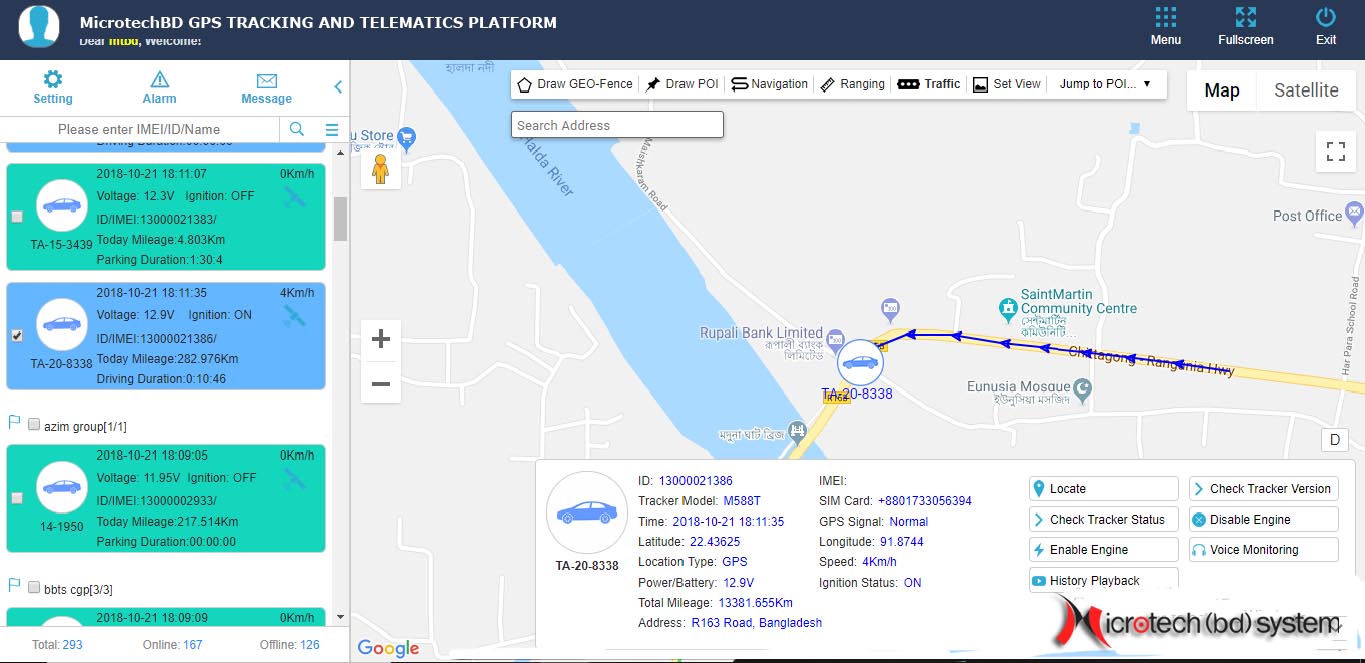The height and width of the screenshot is (663, 1365).
Task: Check the 14-1950 vehicle checkbox
Action: tap(16, 498)
